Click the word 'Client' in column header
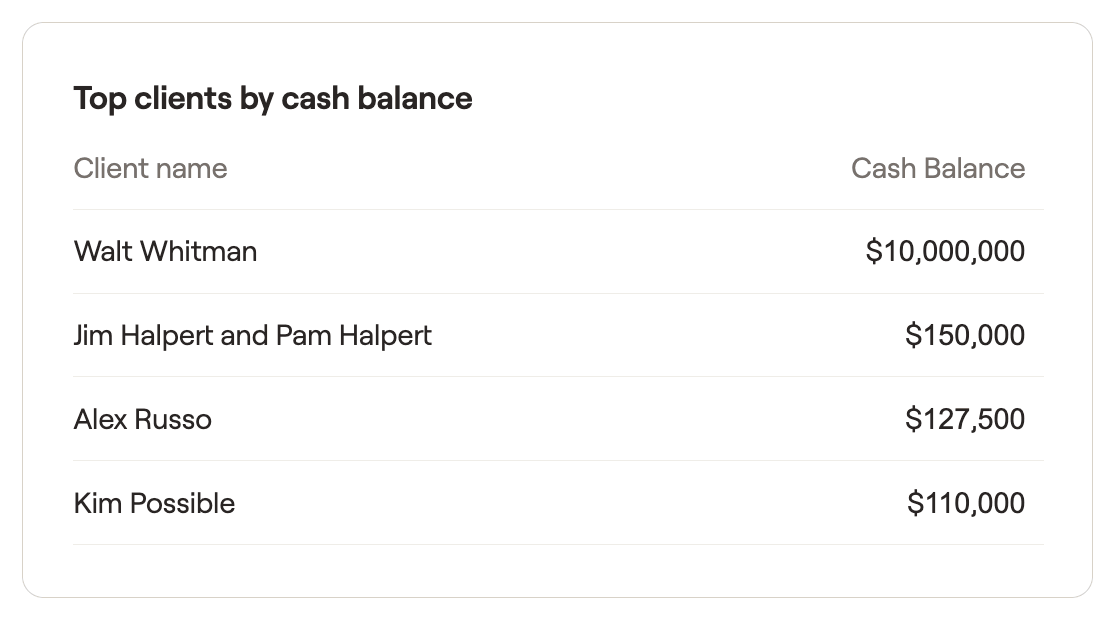The width and height of the screenshot is (1116, 622). 110,169
